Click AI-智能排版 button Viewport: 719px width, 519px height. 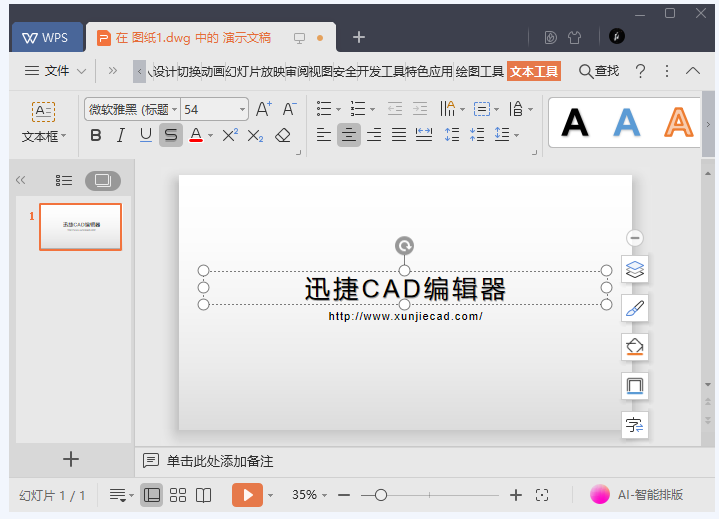pyautogui.click(x=650, y=494)
